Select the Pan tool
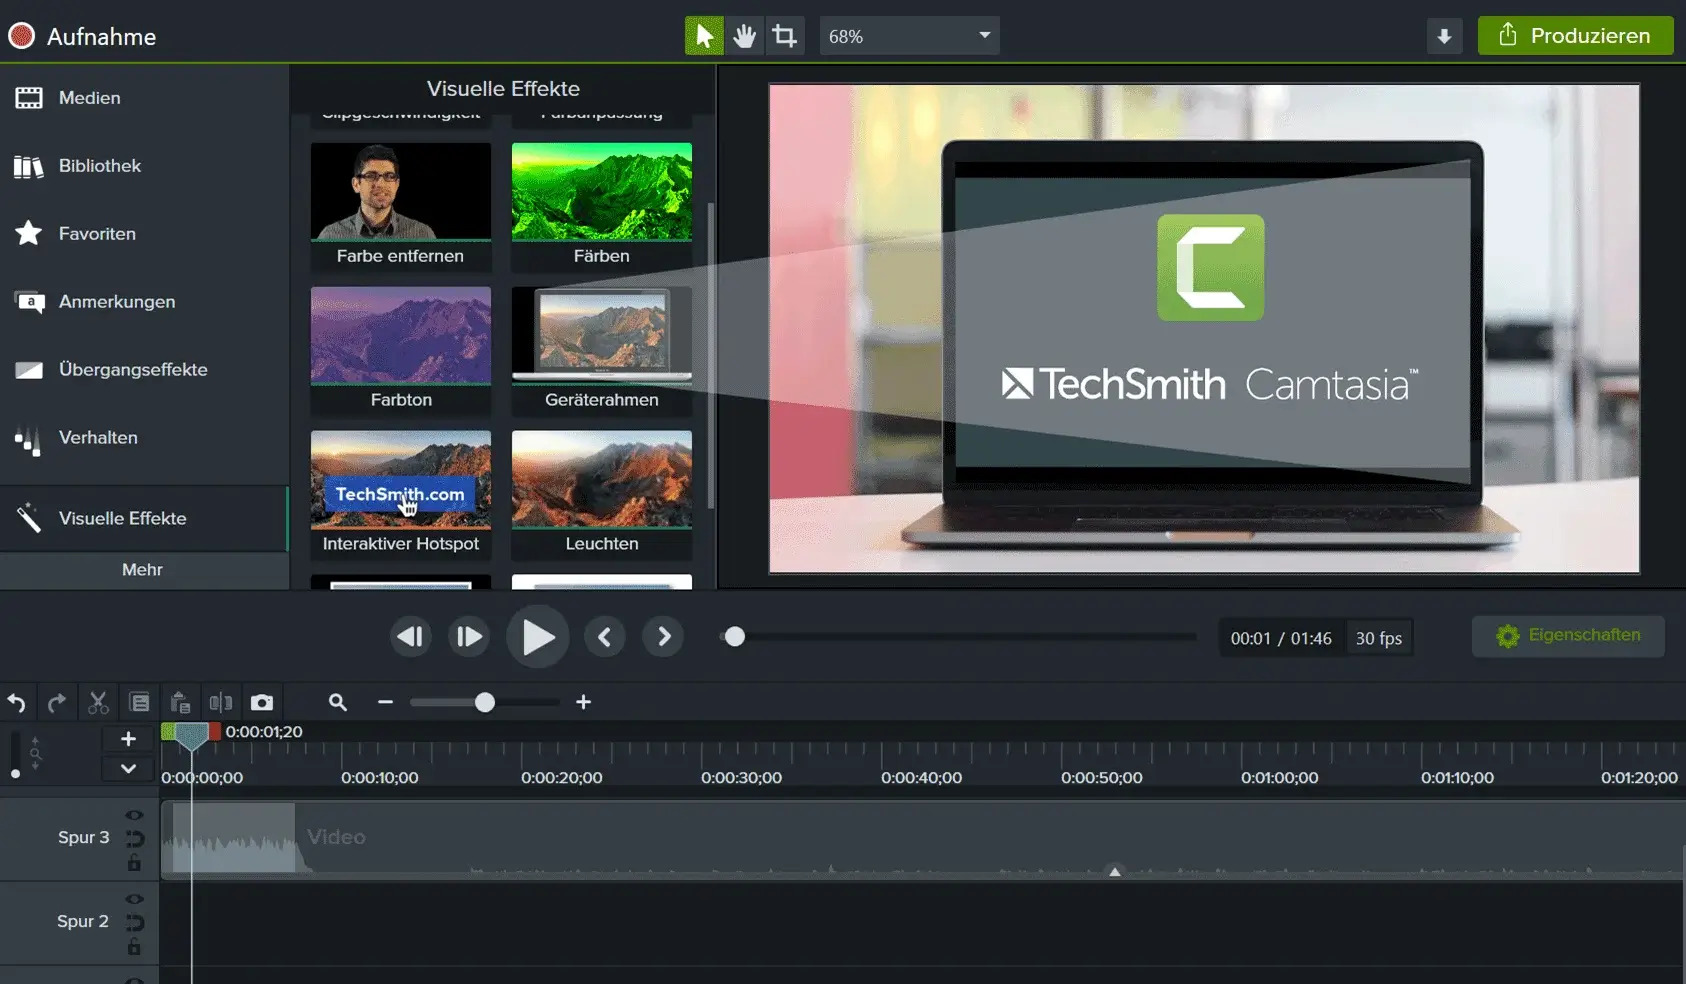The image size is (1686, 984). (745, 35)
